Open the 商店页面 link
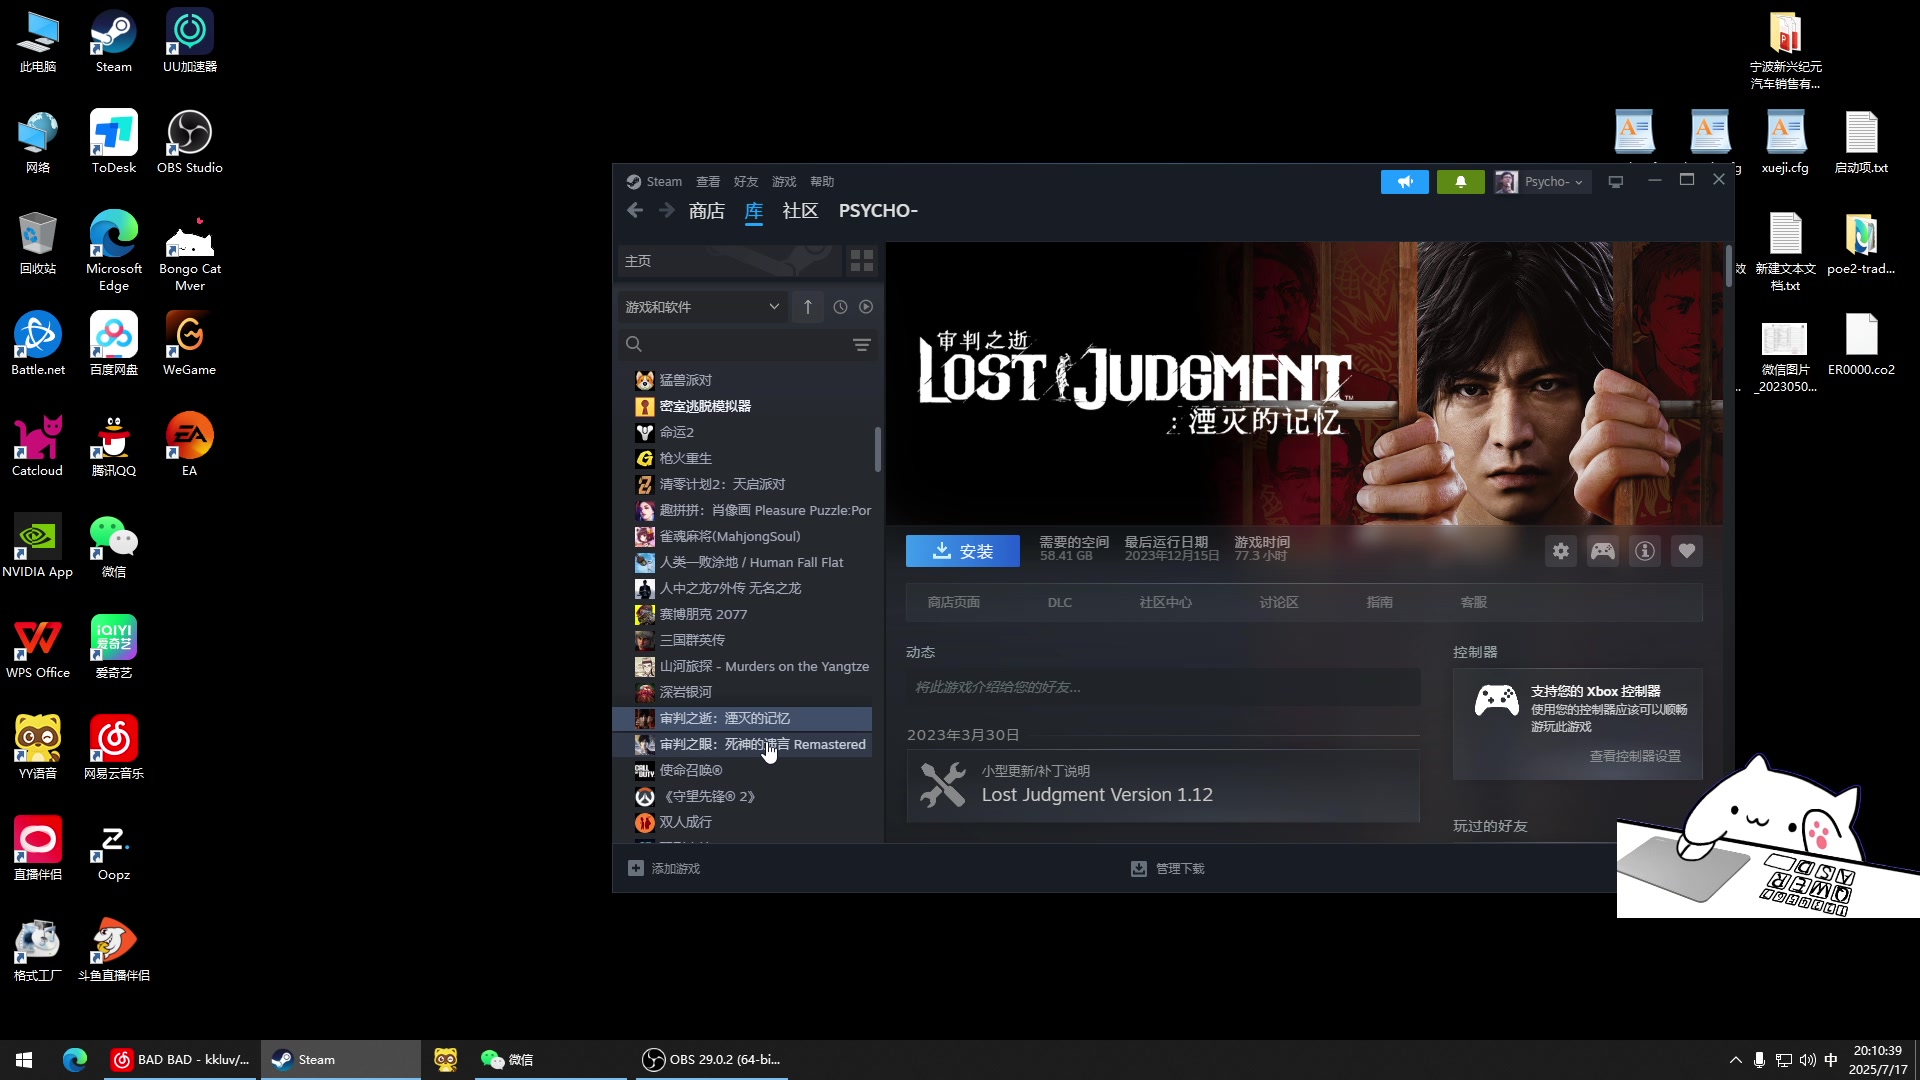The width and height of the screenshot is (1920, 1080). [953, 602]
